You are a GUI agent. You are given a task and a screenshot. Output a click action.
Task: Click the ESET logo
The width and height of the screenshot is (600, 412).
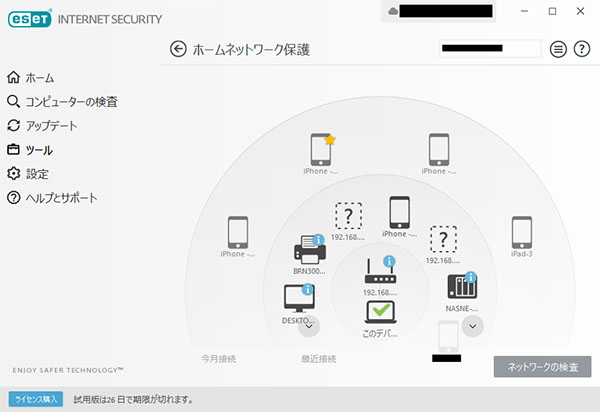click(x=29, y=19)
